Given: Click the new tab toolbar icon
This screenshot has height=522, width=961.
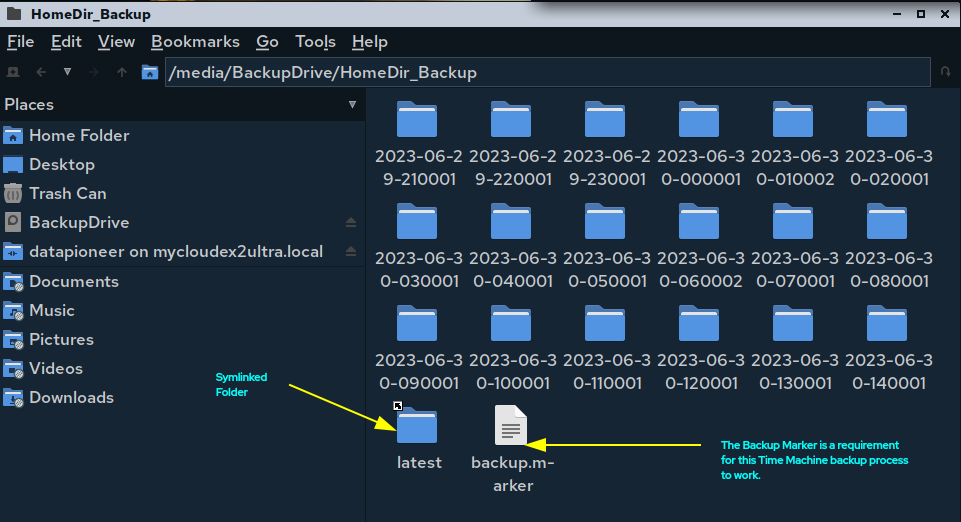Looking at the screenshot, I should (x=13, y=72).
